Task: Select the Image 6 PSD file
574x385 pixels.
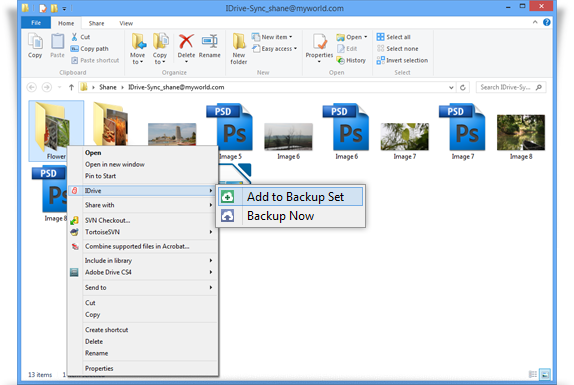Action: [x=346, y=131]
